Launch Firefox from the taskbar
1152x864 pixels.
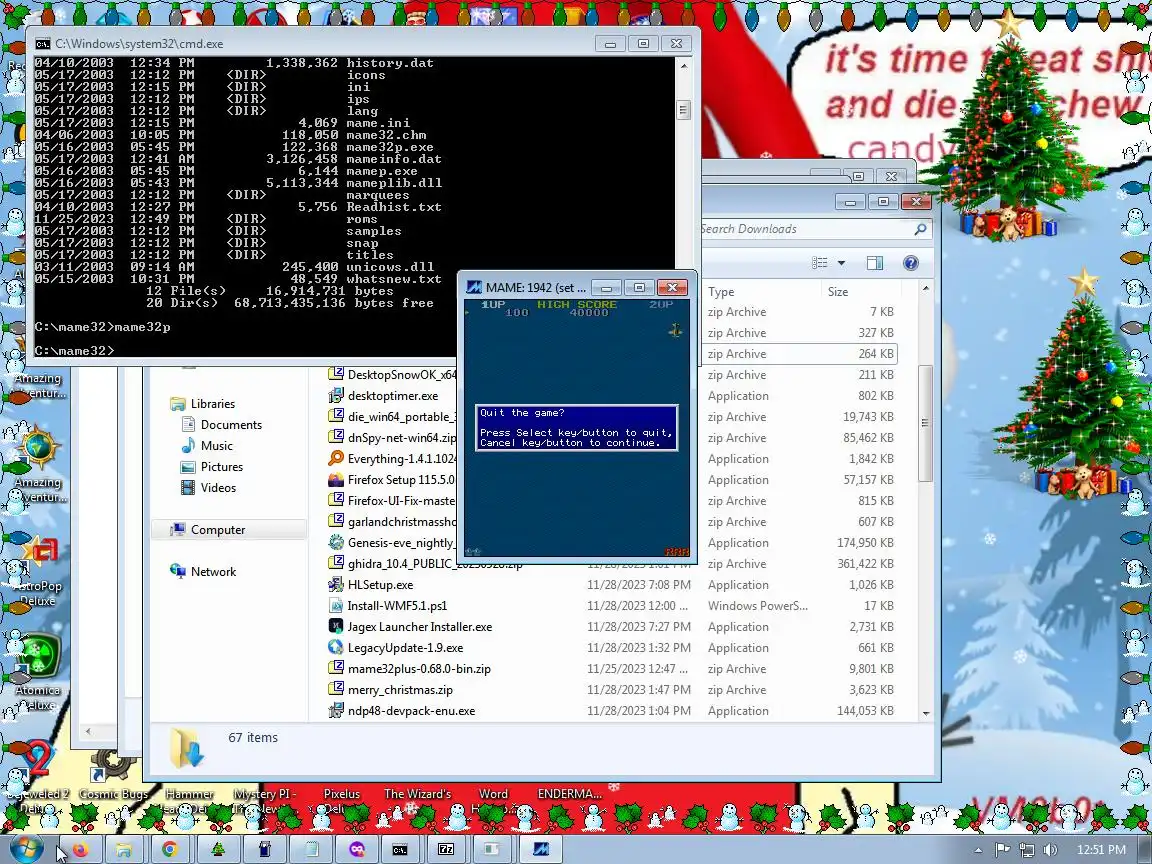pyautogui.click(x=80, y=849)
